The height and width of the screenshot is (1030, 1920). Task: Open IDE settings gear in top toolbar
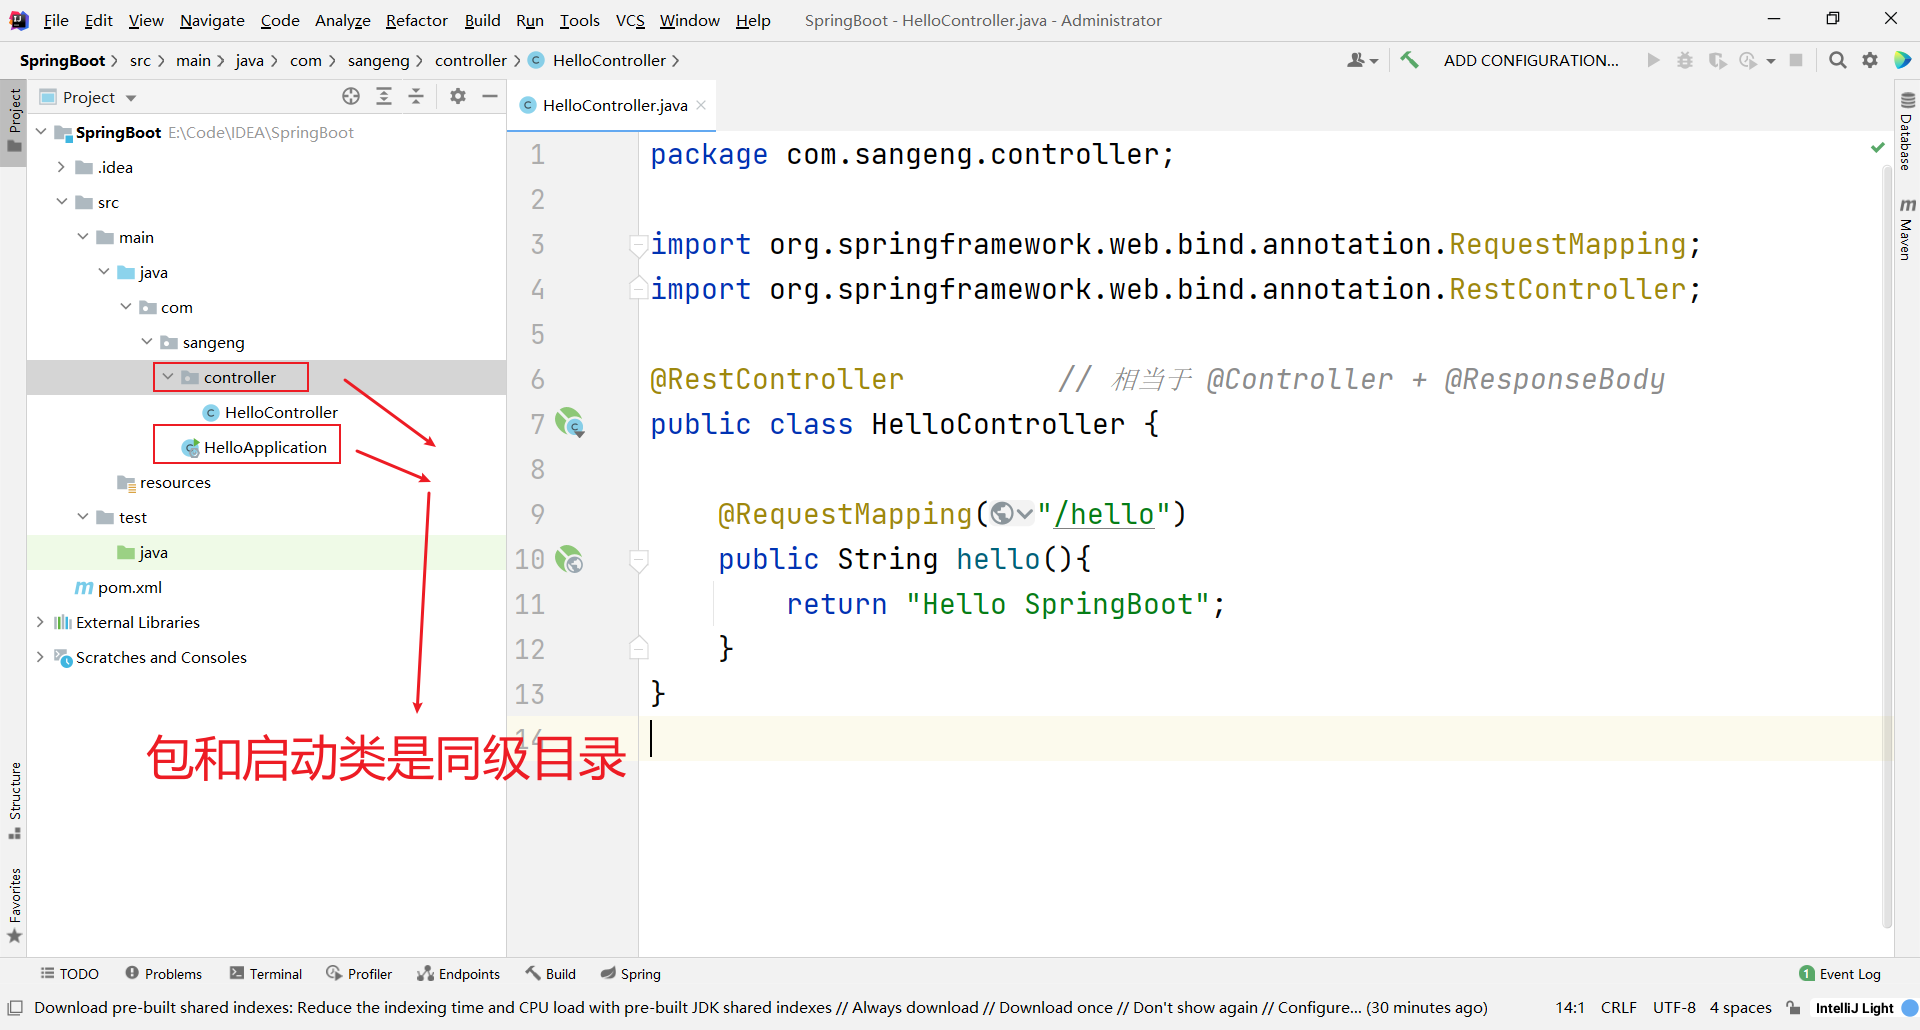pyautogui.click(x=1870, y=60)
